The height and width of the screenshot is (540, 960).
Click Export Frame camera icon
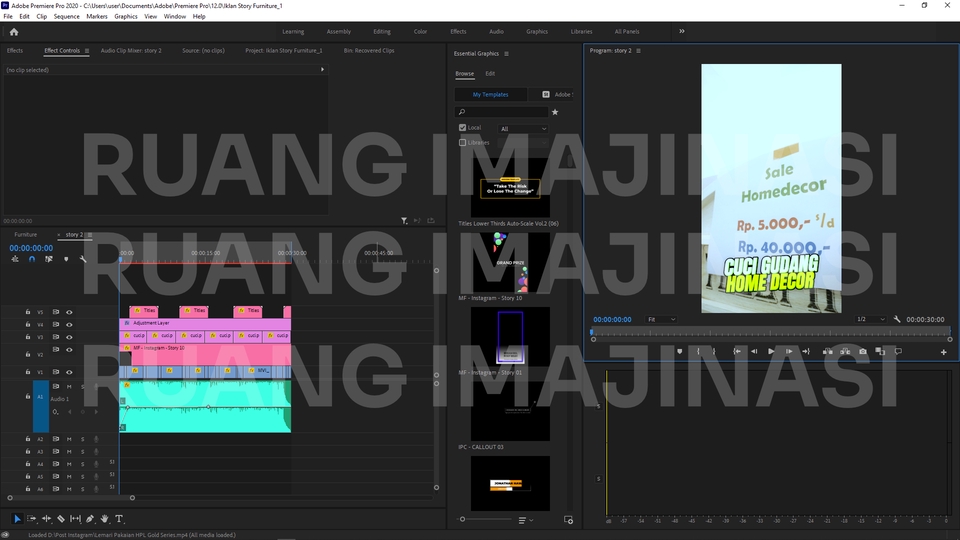[863, 351]
